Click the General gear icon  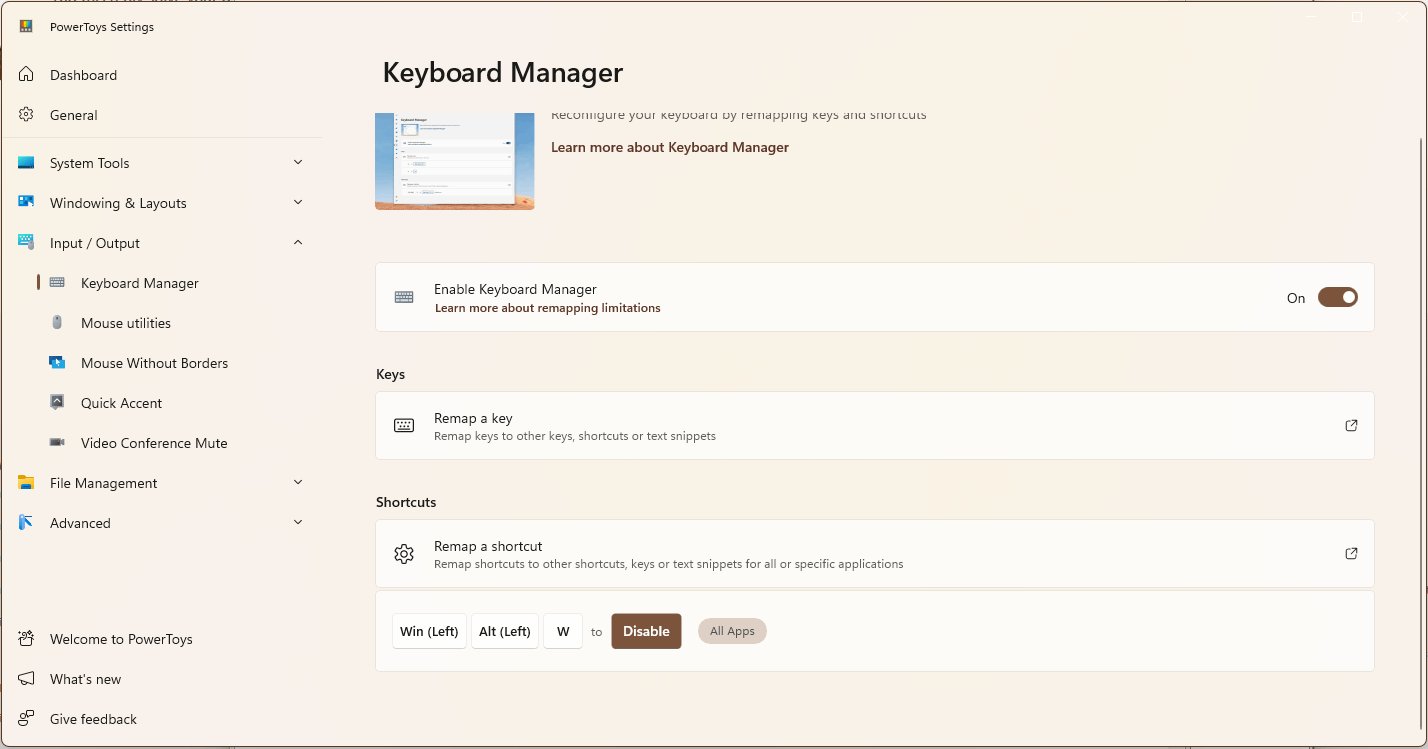27,115
